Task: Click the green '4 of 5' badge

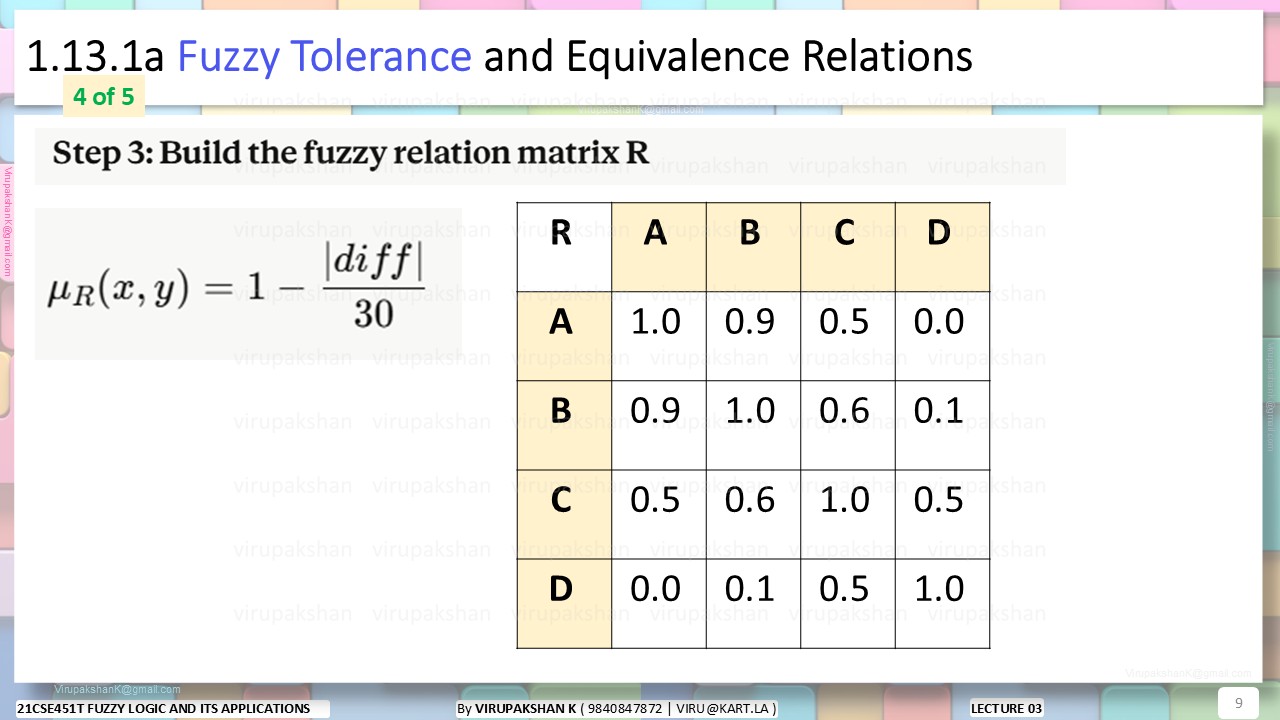Action: (104, 97)
